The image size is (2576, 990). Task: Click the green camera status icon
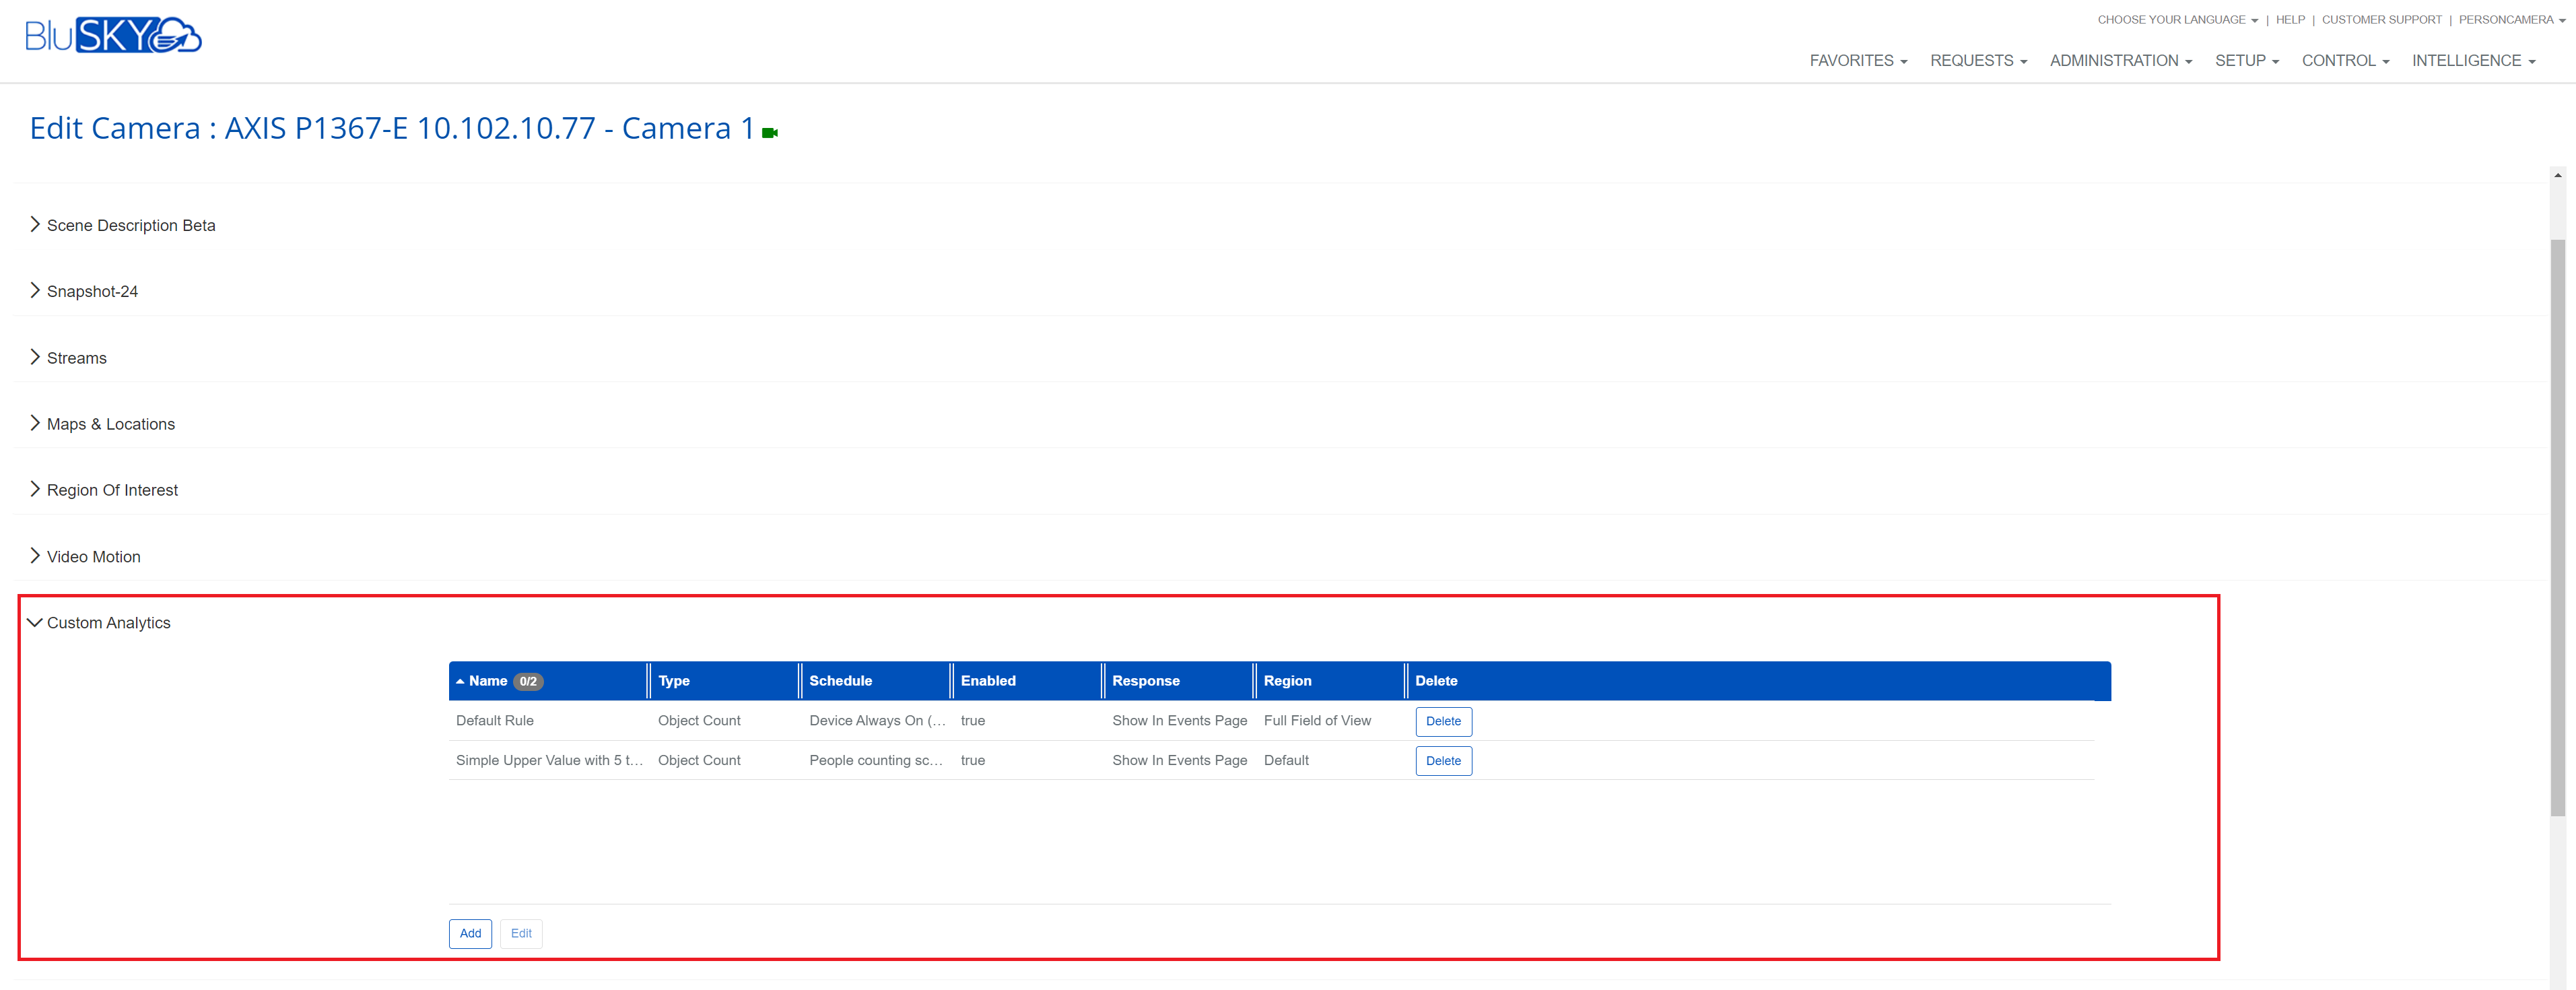pos(769,133)
